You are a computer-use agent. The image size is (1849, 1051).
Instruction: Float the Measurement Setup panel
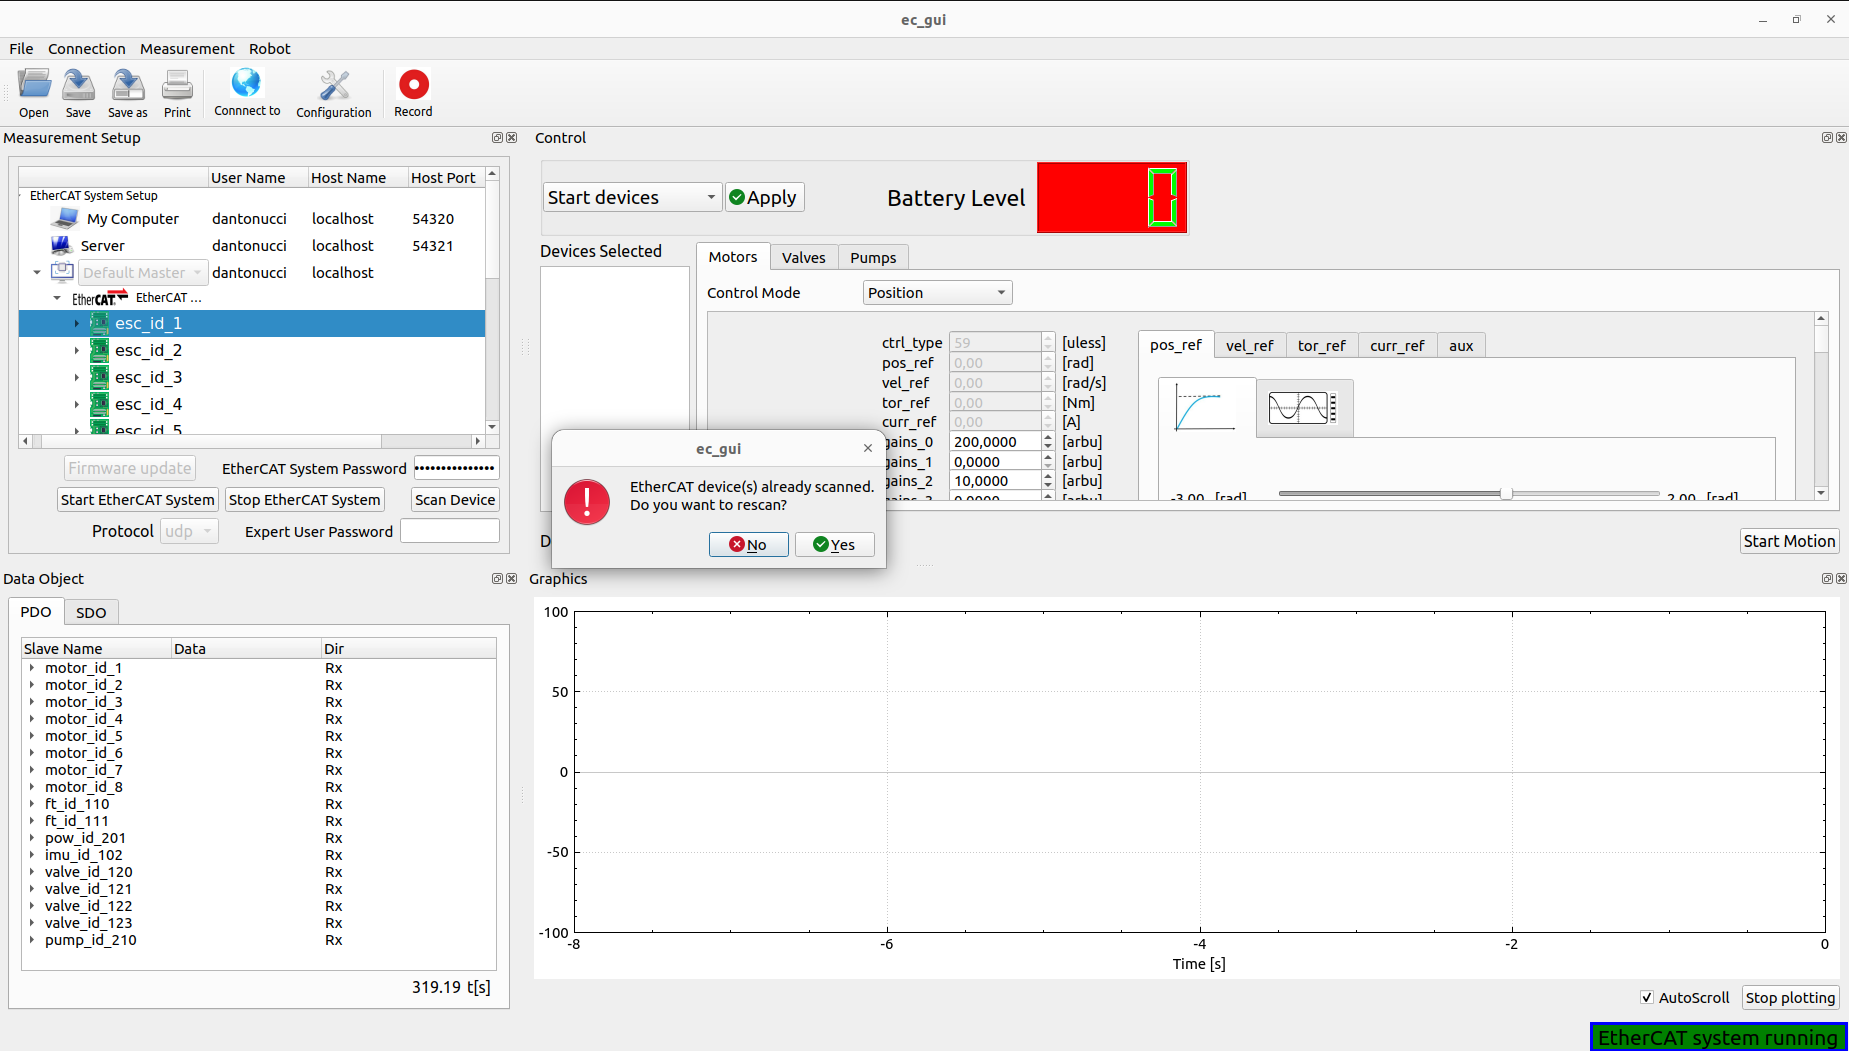click(x=497, y=138)
